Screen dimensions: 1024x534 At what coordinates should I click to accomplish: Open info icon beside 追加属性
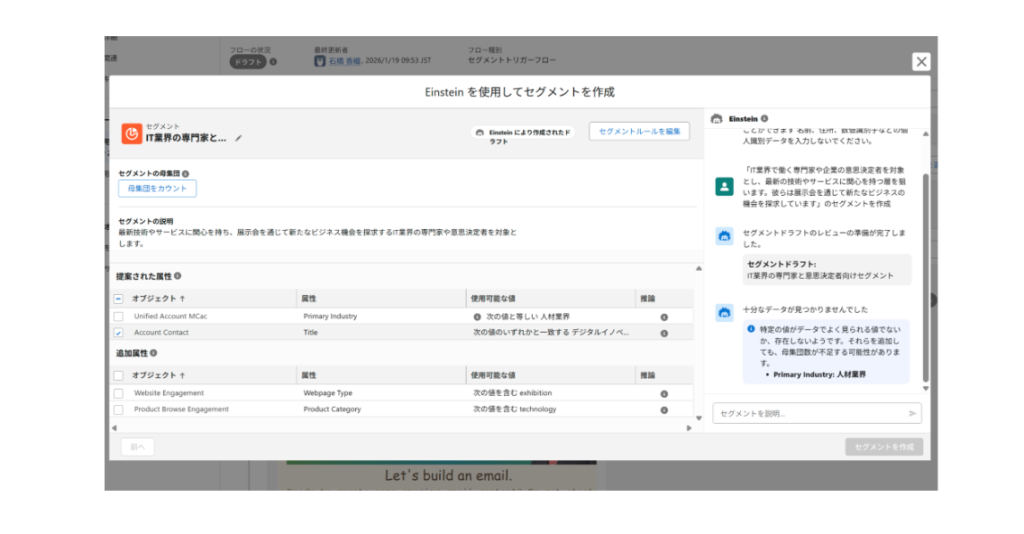tap(153, 353)
